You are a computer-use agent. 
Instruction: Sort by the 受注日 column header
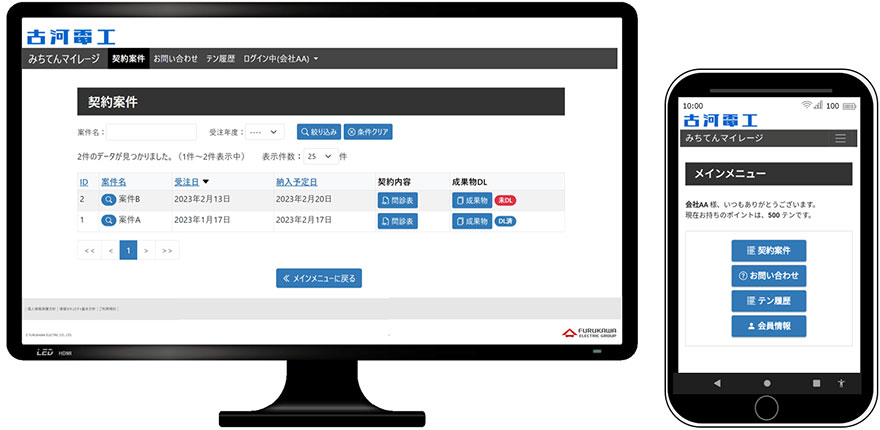(187, 182)
